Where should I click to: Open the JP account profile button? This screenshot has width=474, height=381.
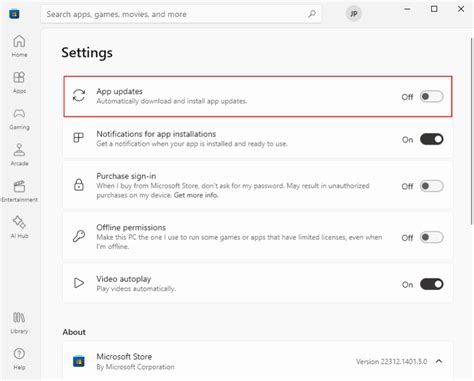[x=354, y=14]
